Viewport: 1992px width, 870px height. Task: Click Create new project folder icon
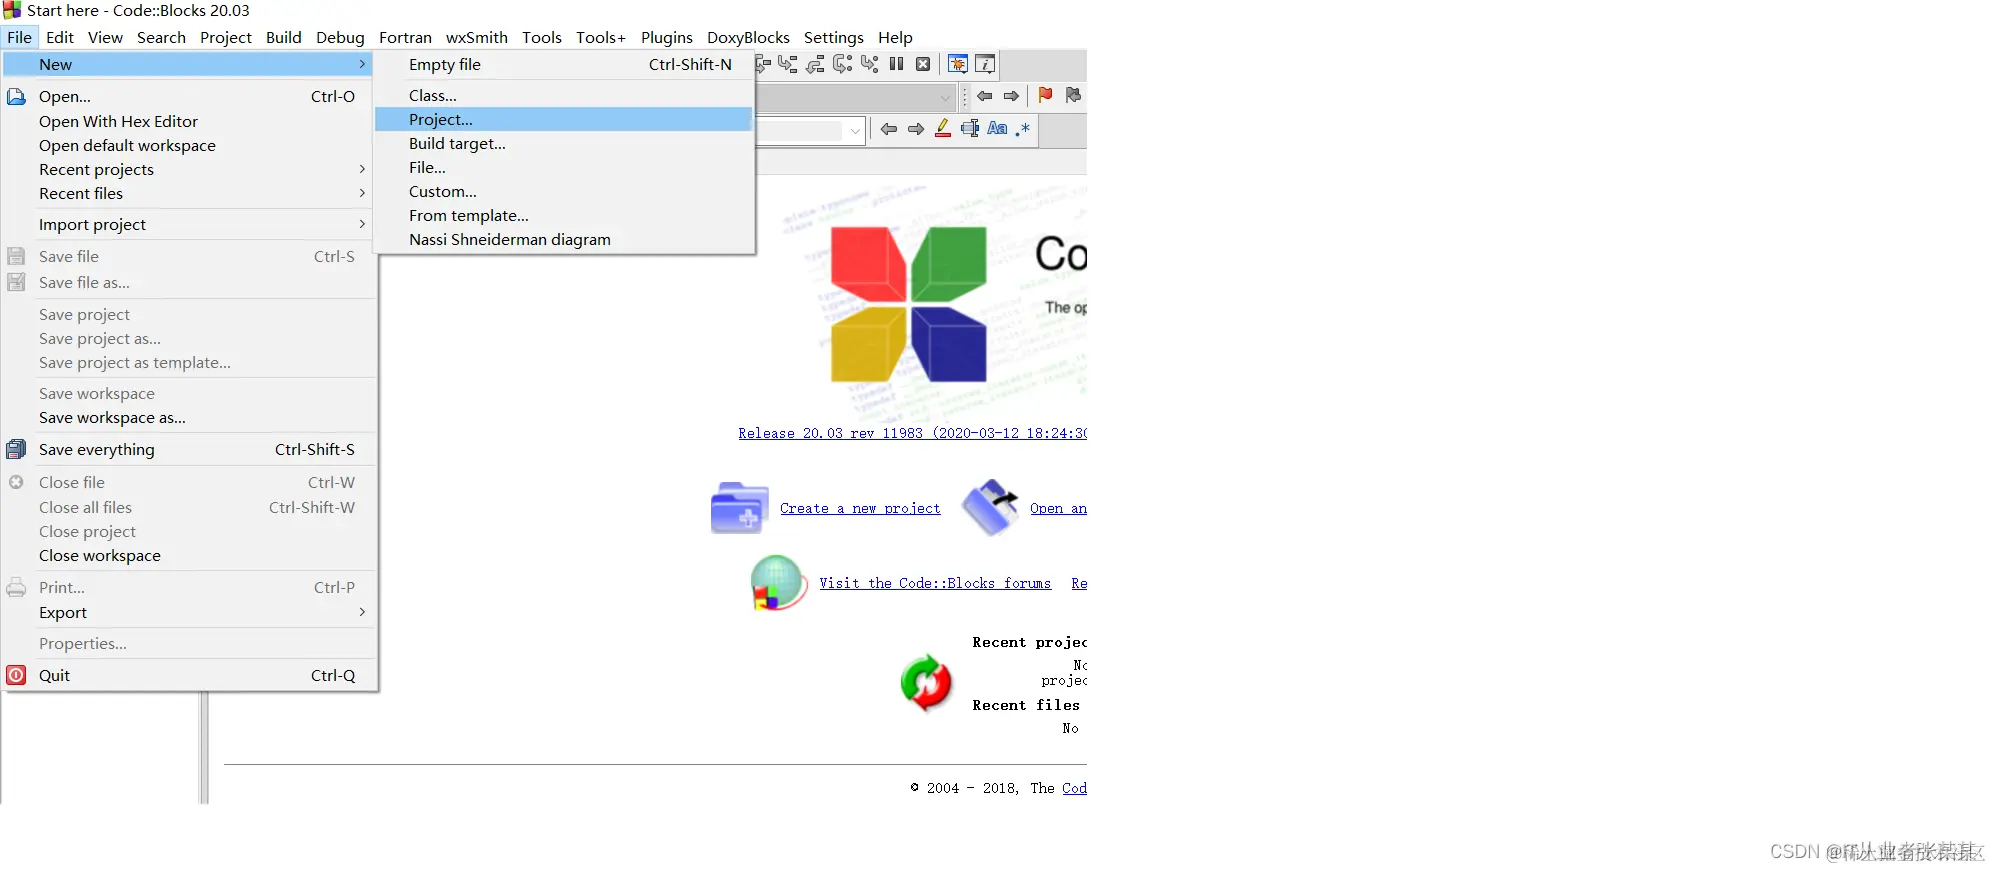(739, 508)
